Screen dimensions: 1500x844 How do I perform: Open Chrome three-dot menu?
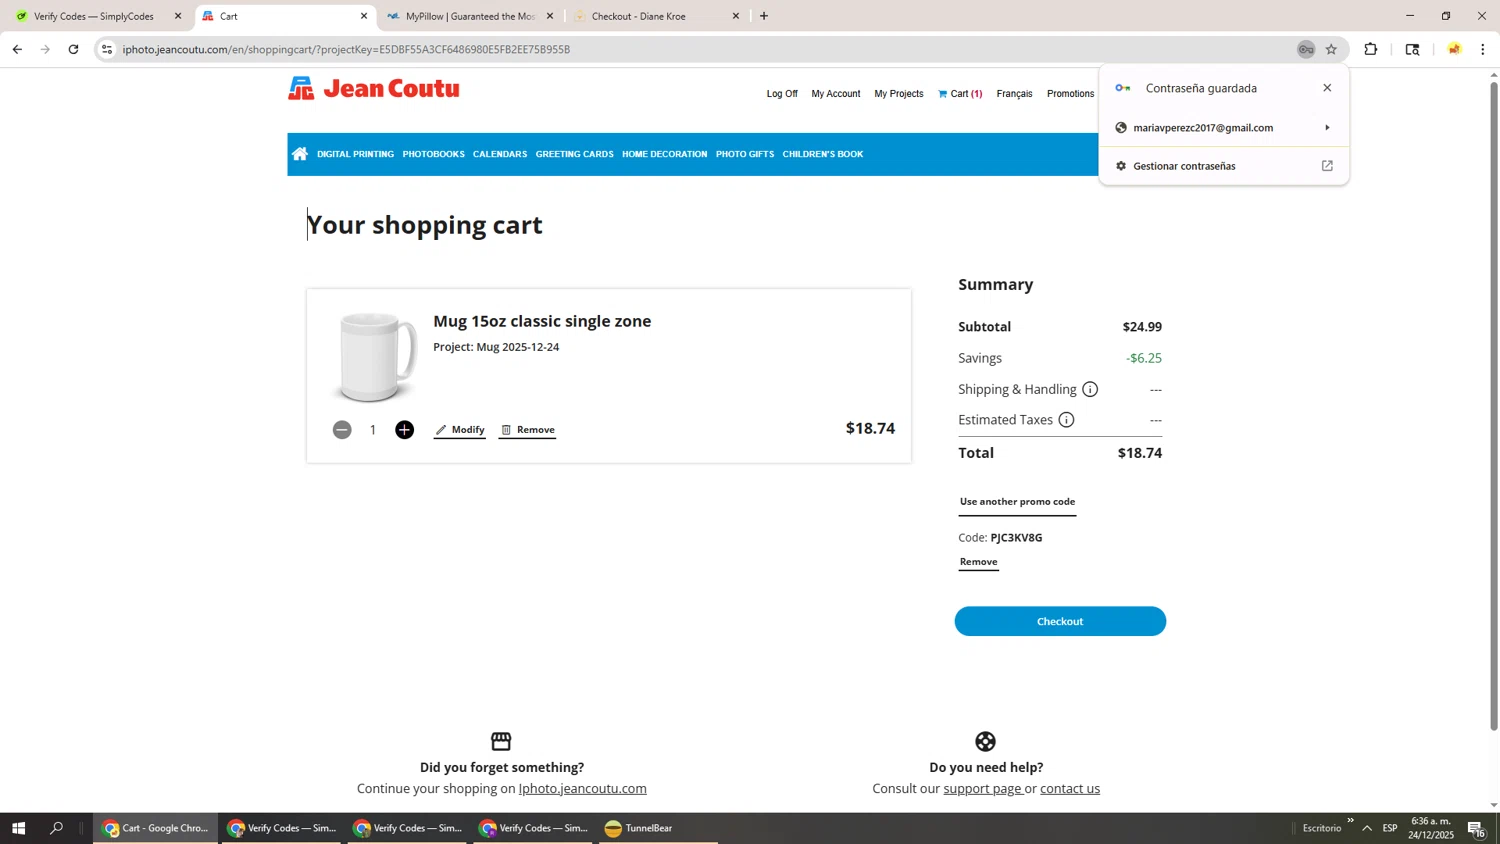(x=1483, y=50)
